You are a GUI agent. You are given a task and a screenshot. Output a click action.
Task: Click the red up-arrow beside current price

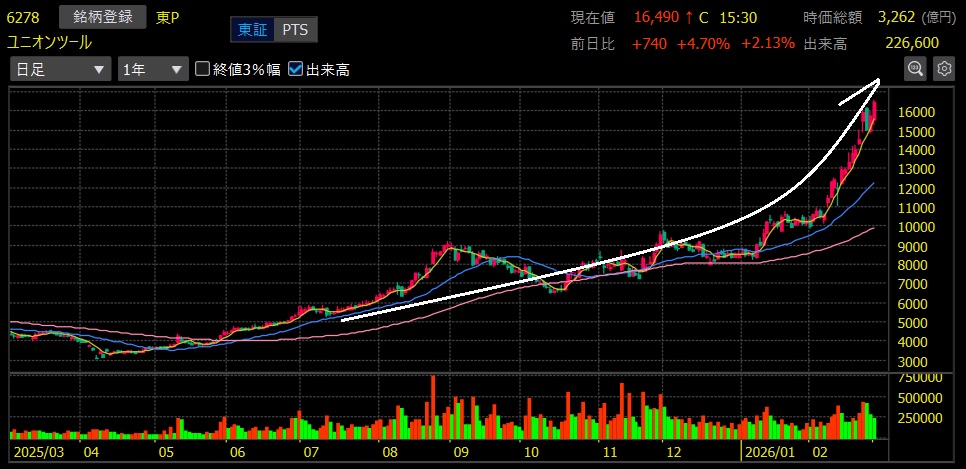[x=690, y=17]
